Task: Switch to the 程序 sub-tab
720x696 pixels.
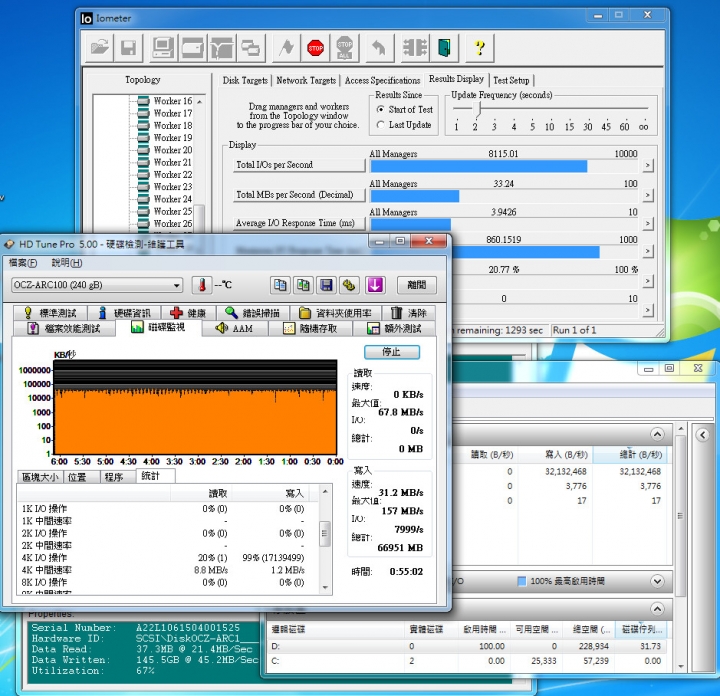Action: pos(118,477)
